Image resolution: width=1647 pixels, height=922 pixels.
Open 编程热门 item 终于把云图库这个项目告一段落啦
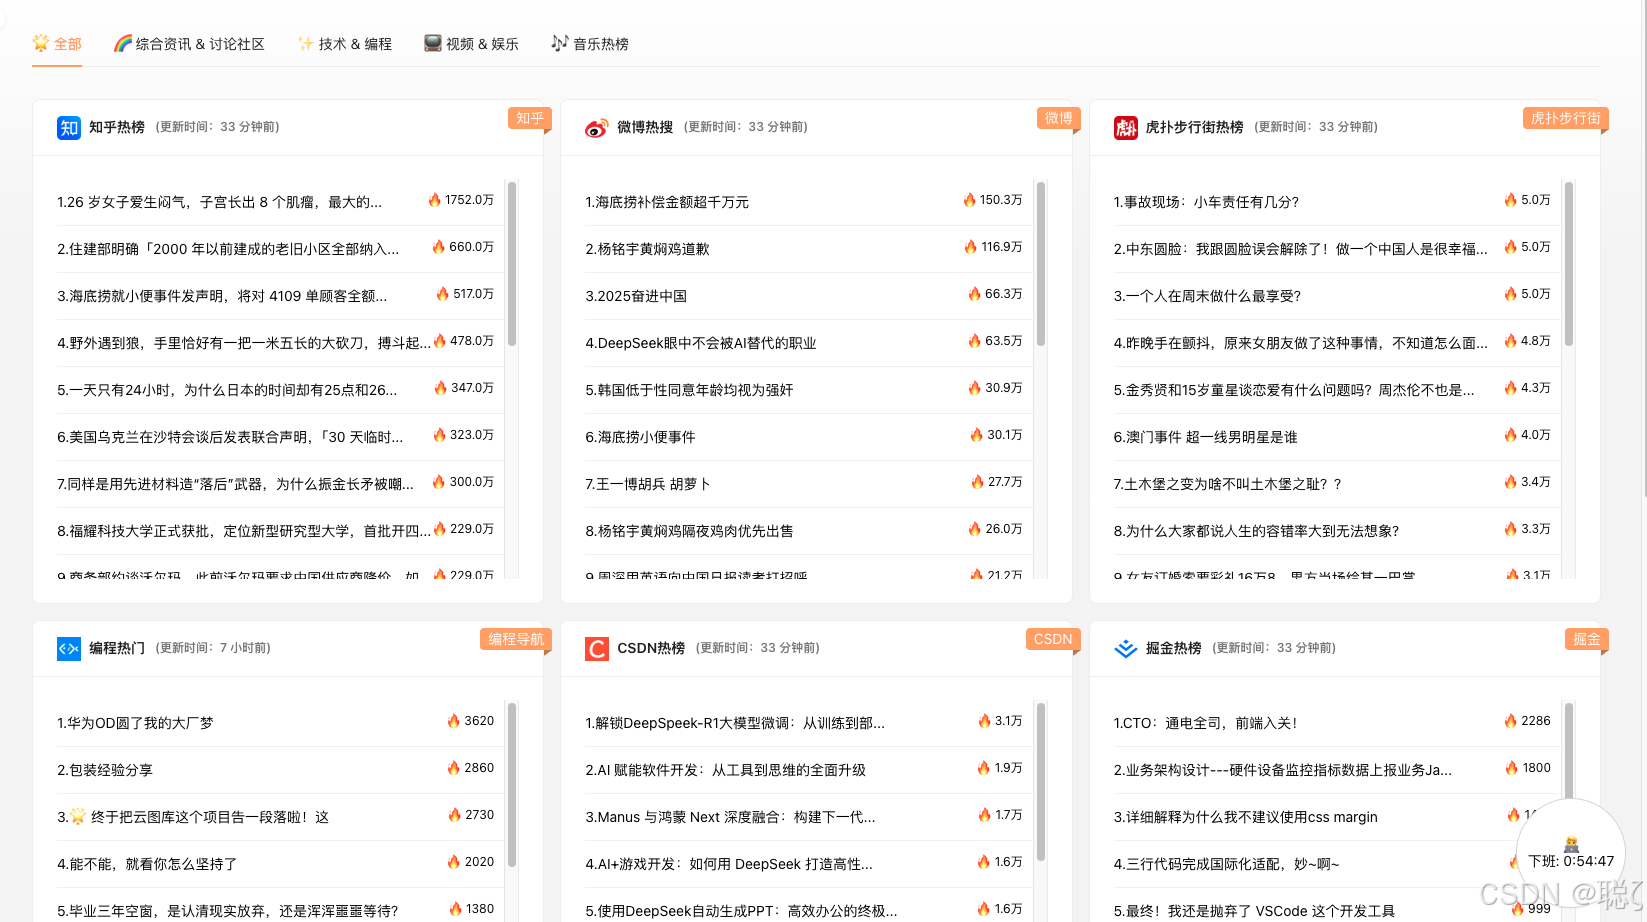click(193, 817)
